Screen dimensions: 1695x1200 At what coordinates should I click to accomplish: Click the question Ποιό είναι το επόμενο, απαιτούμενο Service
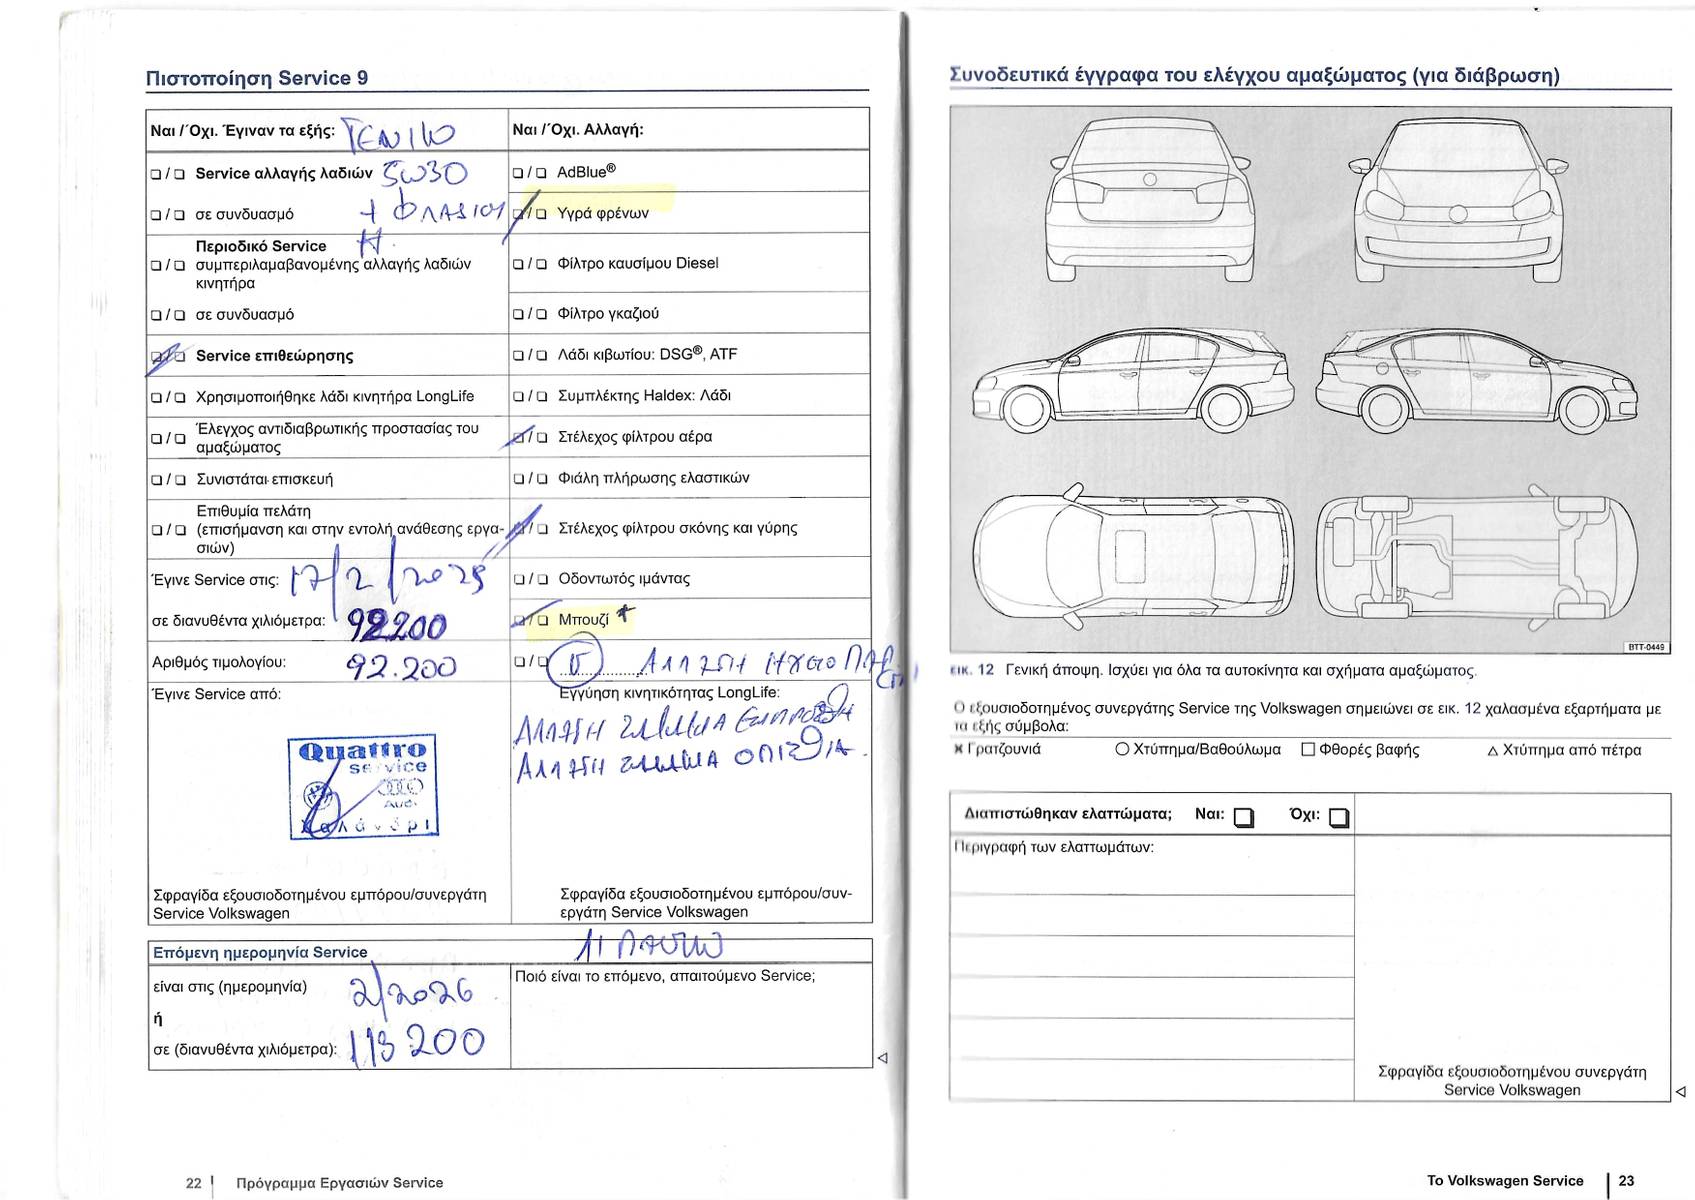pos(665,976)
